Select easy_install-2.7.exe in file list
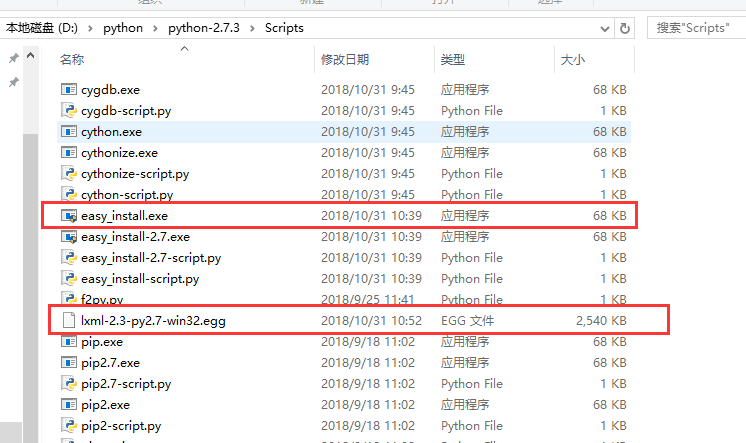The width and height of the screenshot is (746, 443). pyautogui.click(x=135, y=237)
